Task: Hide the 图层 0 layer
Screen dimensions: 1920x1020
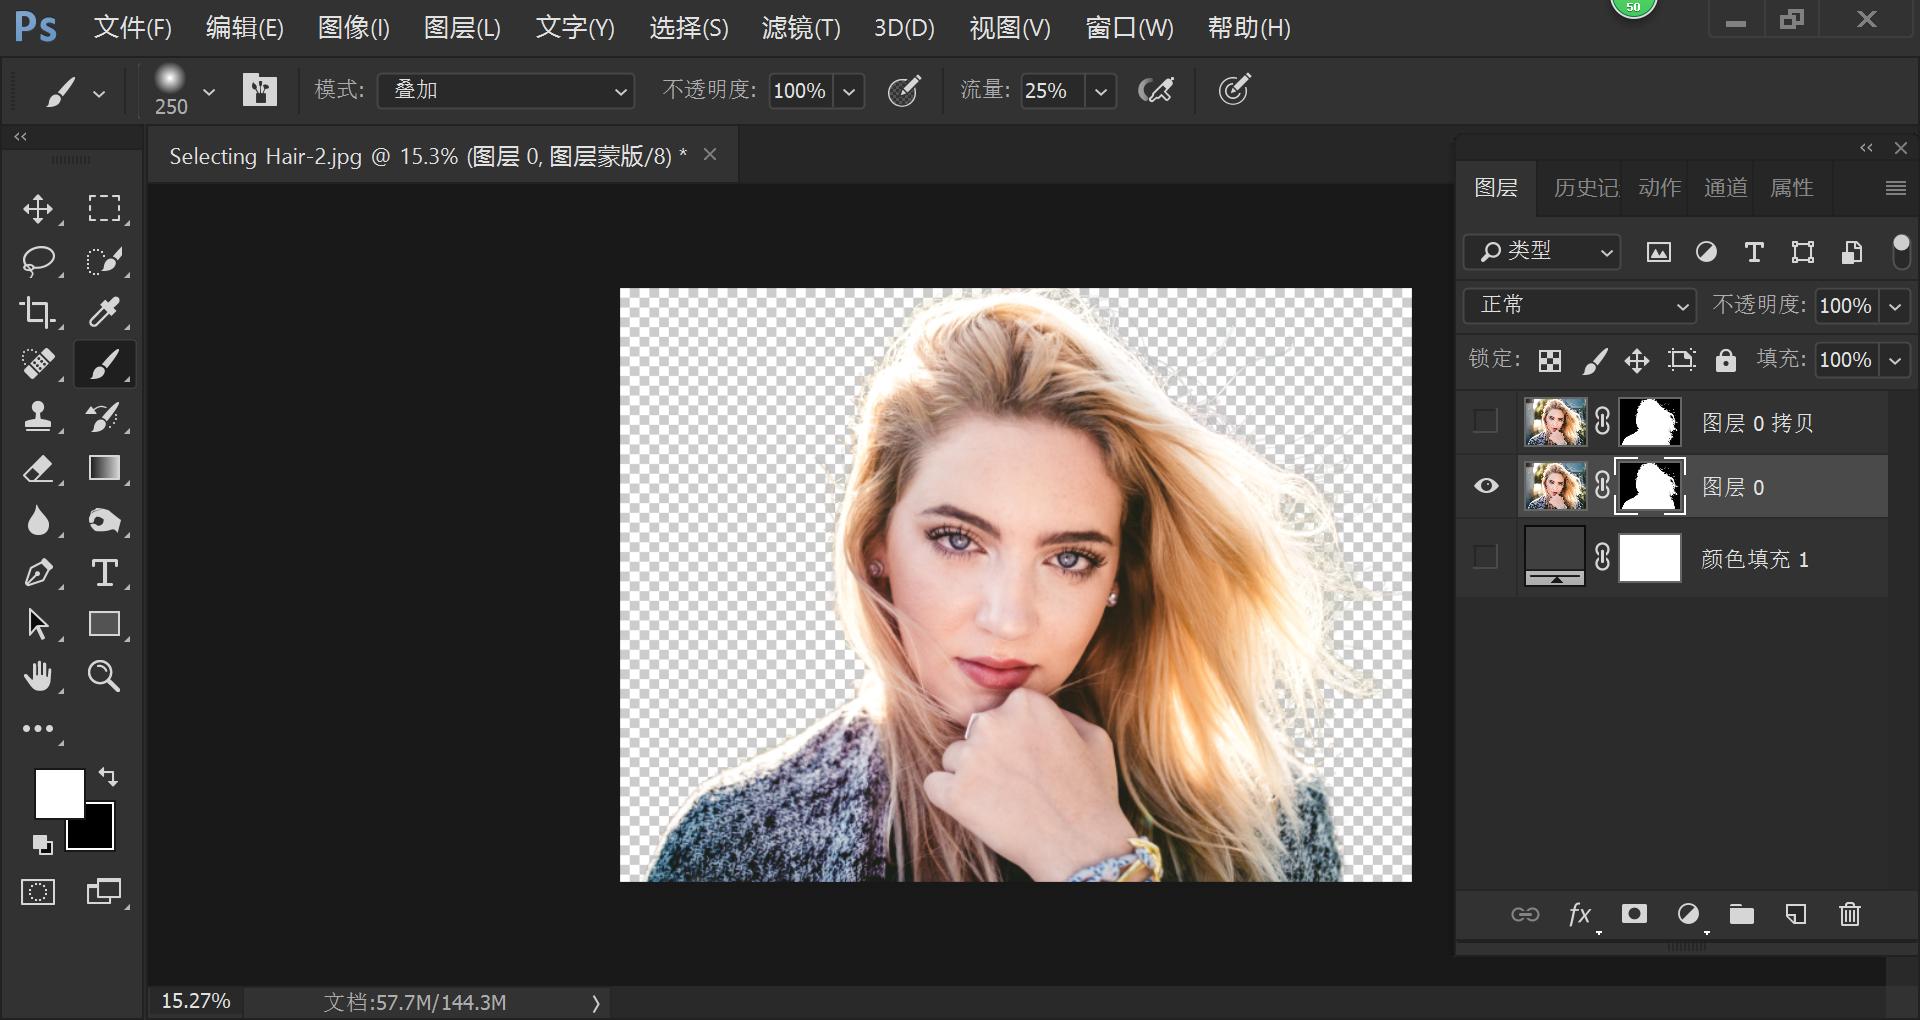Action: (1486, 487)
